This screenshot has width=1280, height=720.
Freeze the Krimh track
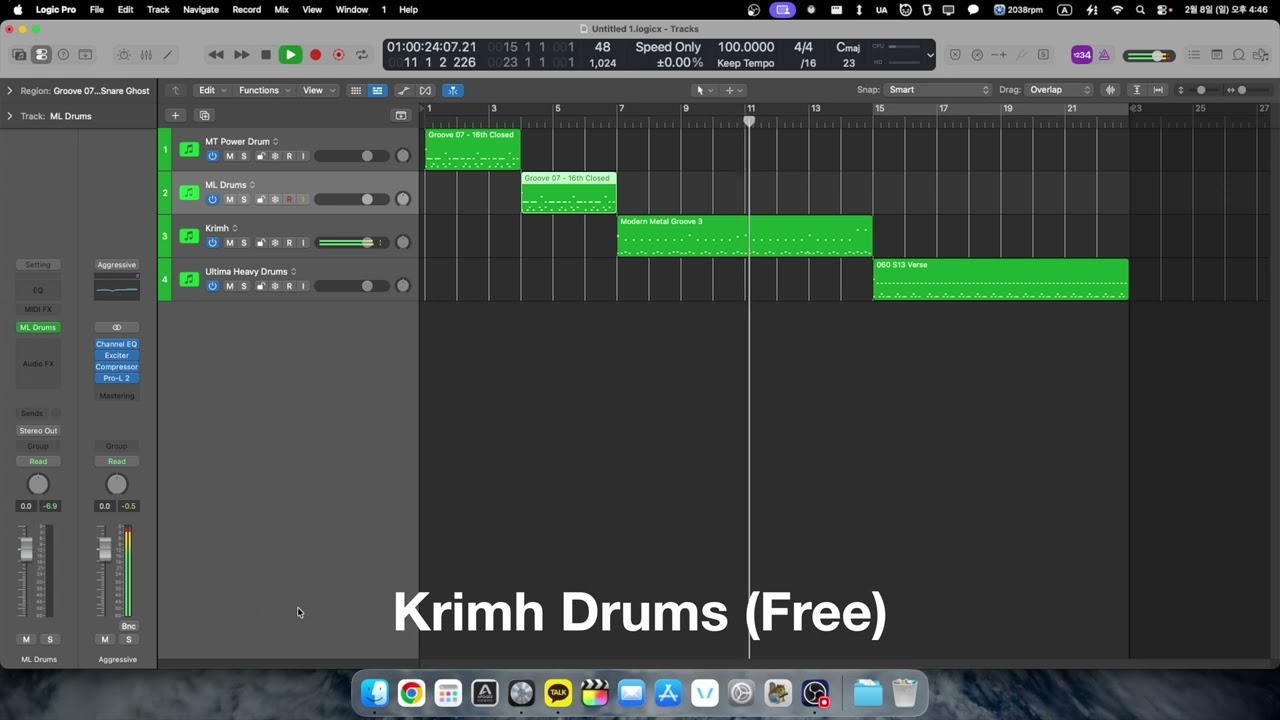click(x=275, y=243)
